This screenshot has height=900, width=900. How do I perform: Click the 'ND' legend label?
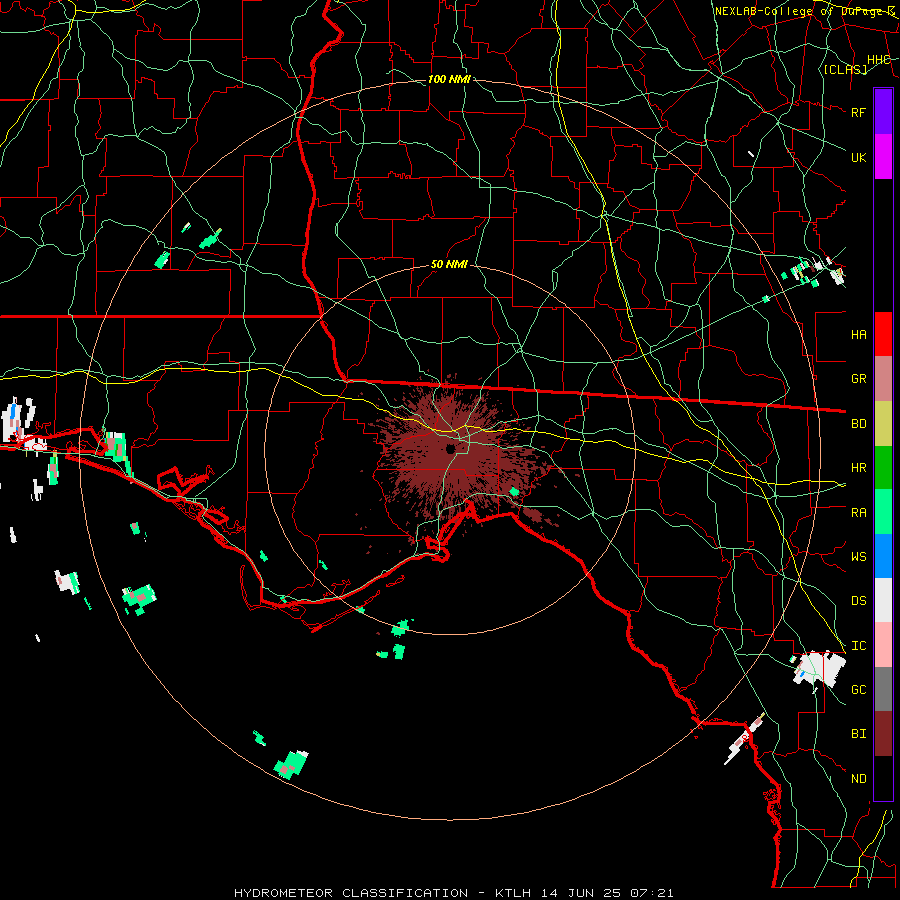coord(858,779)
